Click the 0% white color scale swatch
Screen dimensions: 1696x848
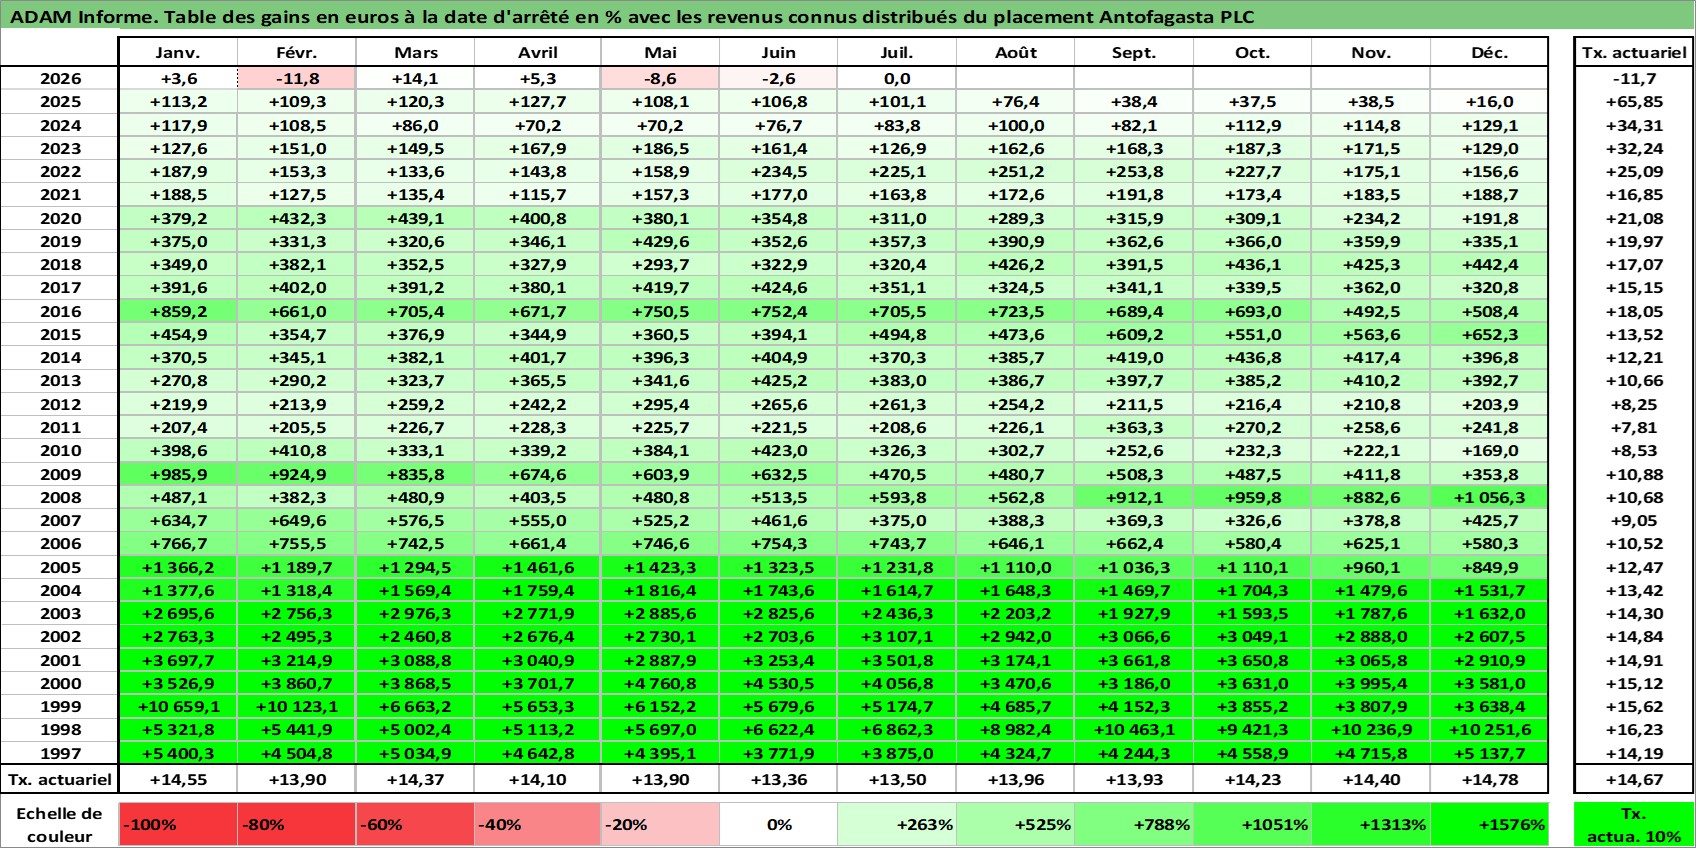(778, 824)
